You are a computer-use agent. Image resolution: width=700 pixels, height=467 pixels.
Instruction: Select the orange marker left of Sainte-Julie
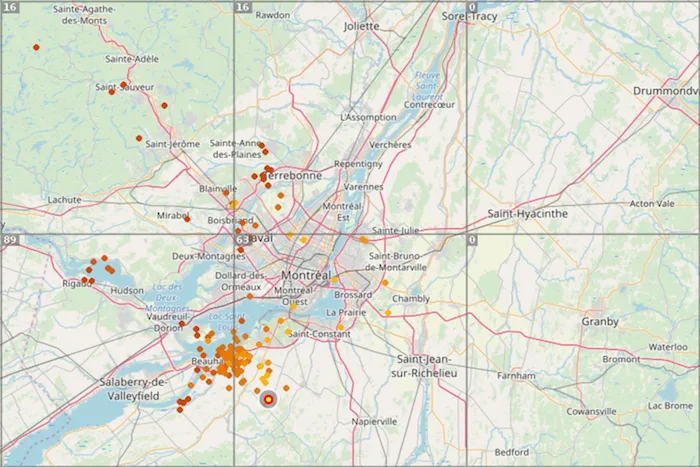(x=364, y=240)
